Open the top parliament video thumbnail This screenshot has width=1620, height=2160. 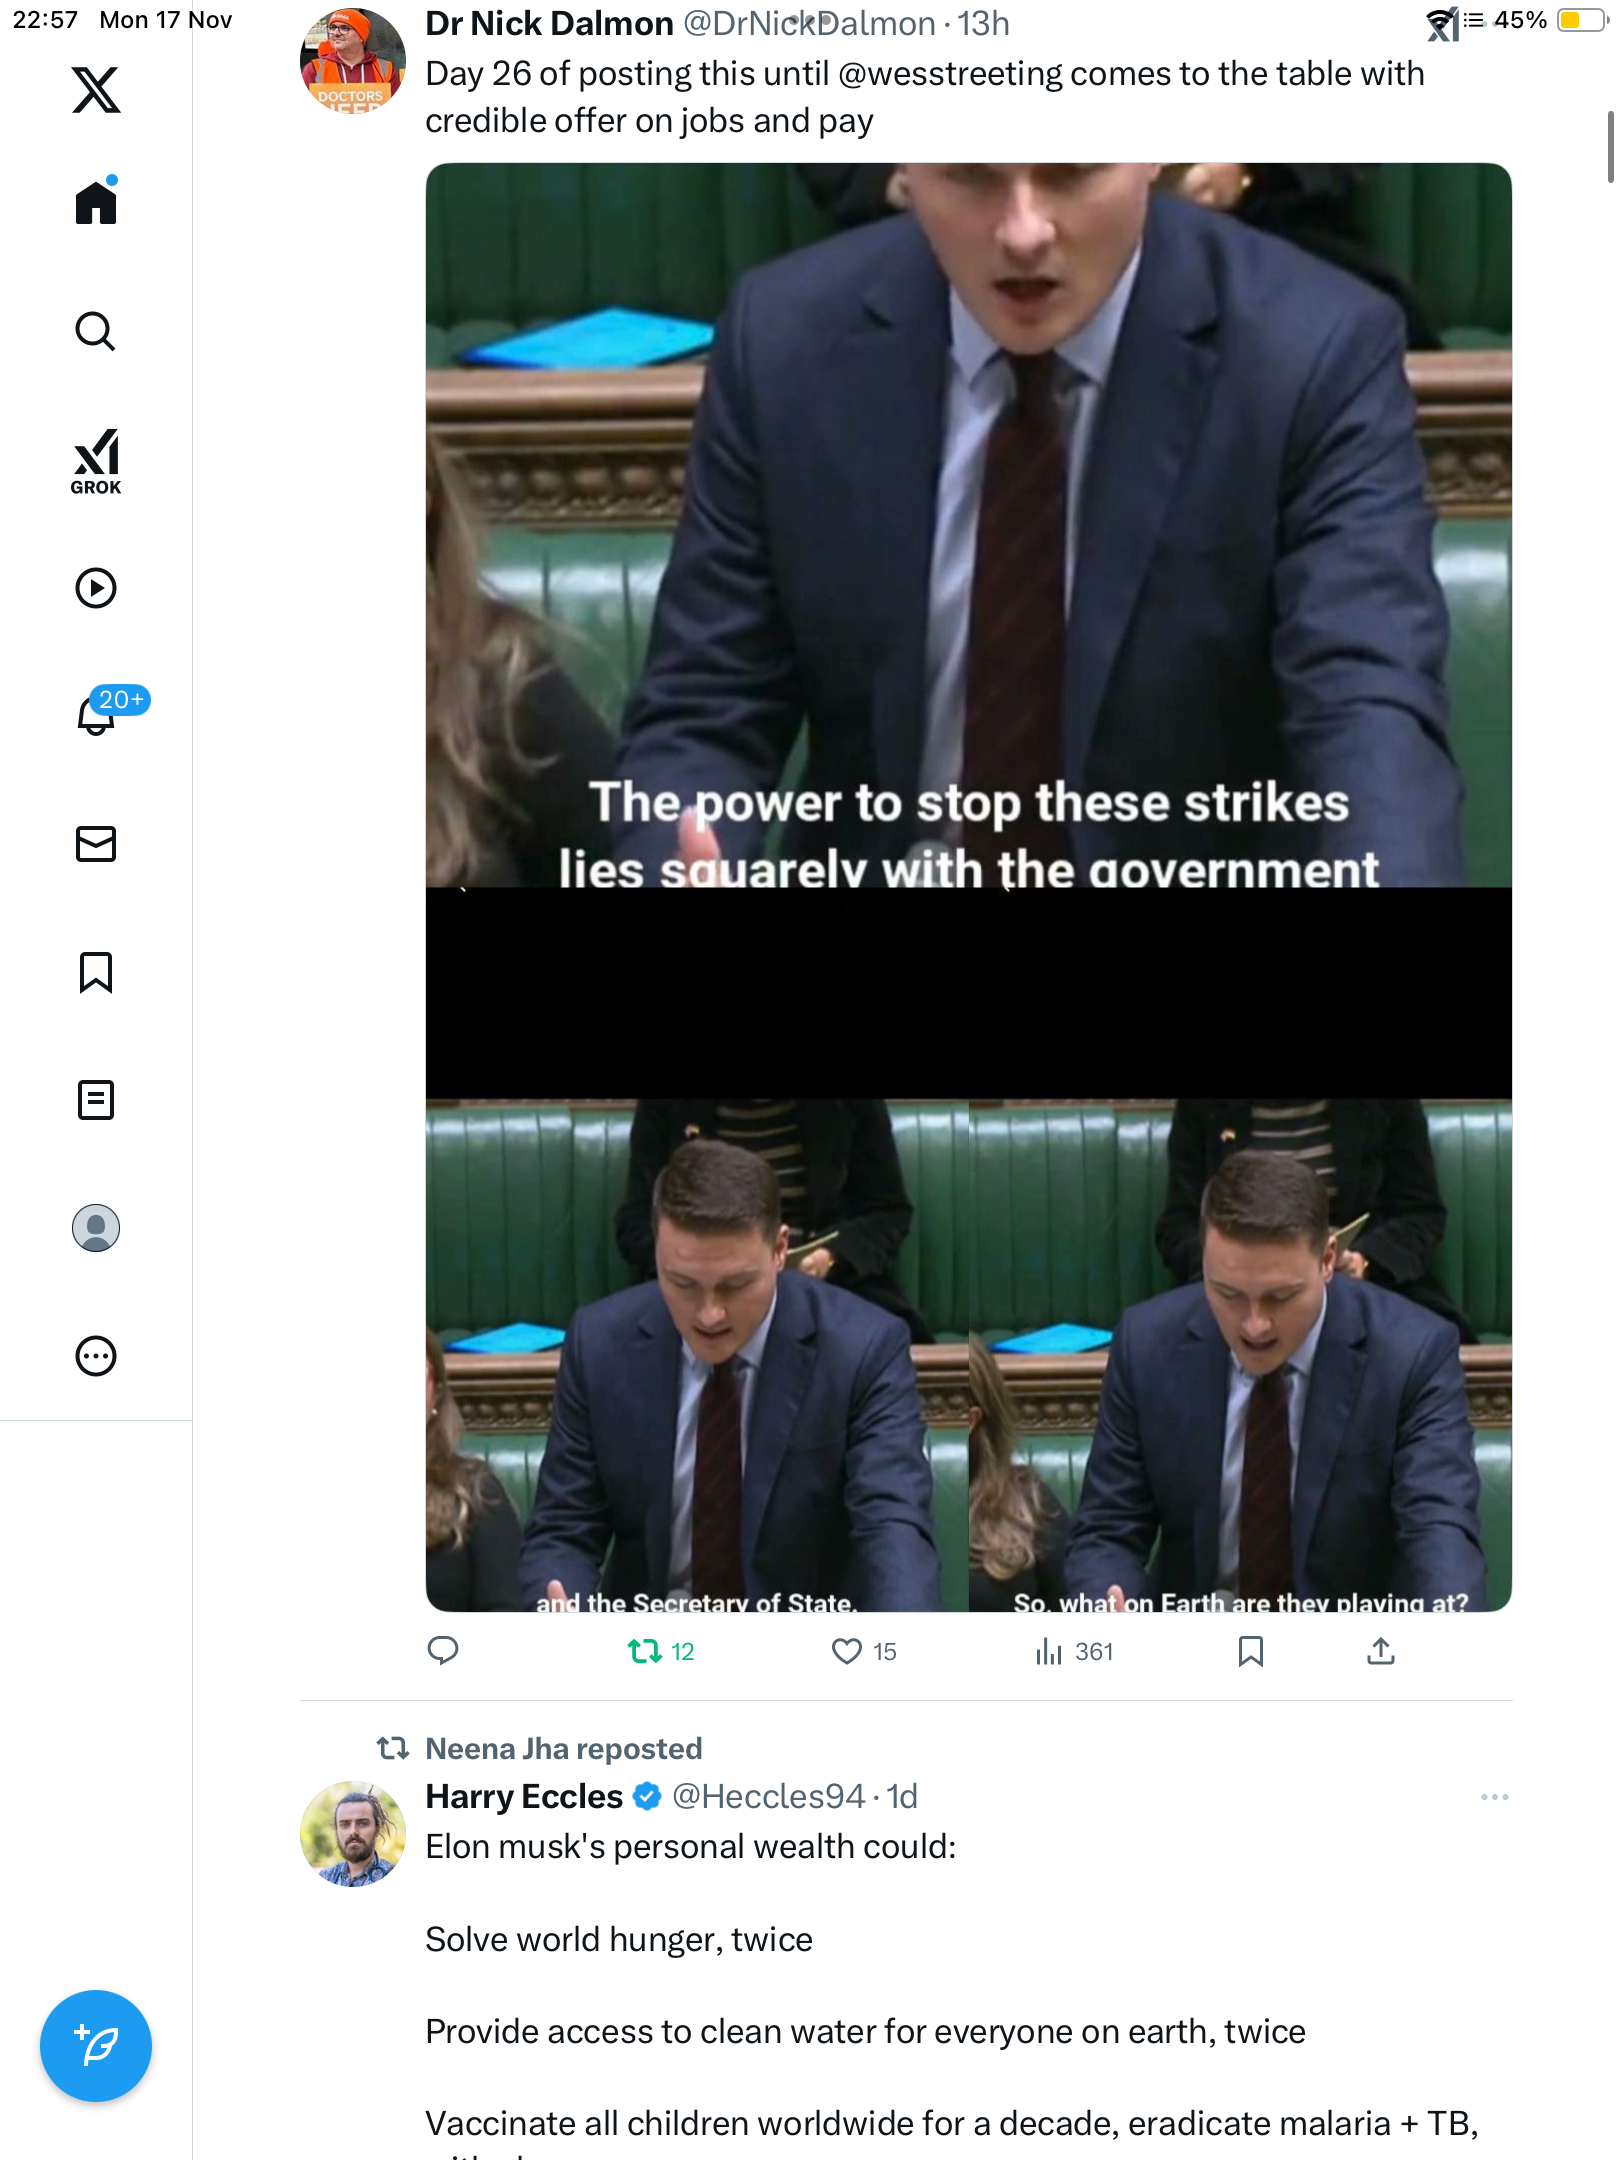968,525
